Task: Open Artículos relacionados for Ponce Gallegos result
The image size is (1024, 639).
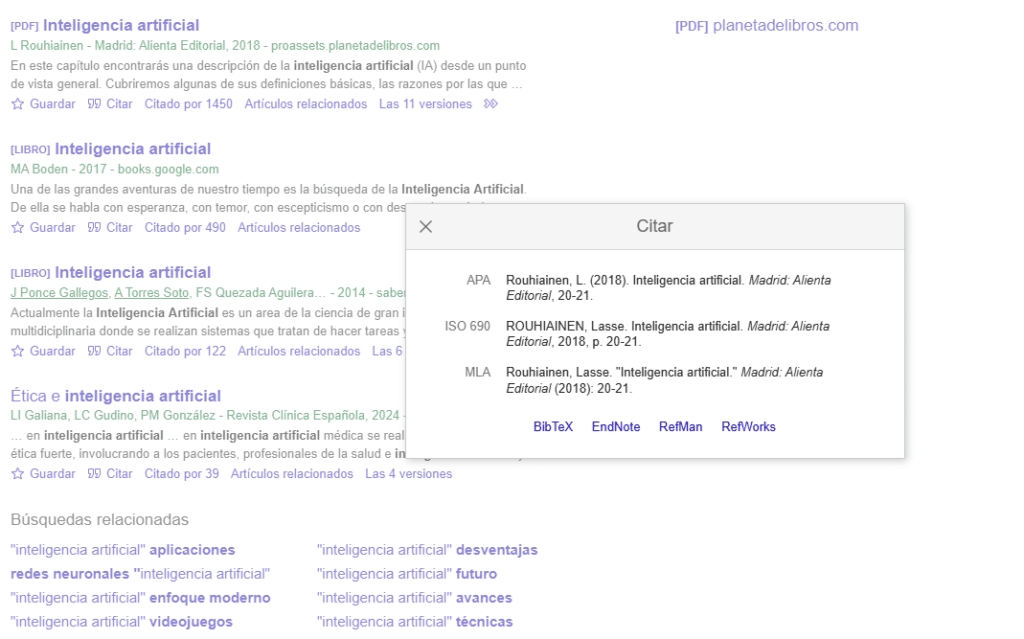Action: tap(298, 351)
